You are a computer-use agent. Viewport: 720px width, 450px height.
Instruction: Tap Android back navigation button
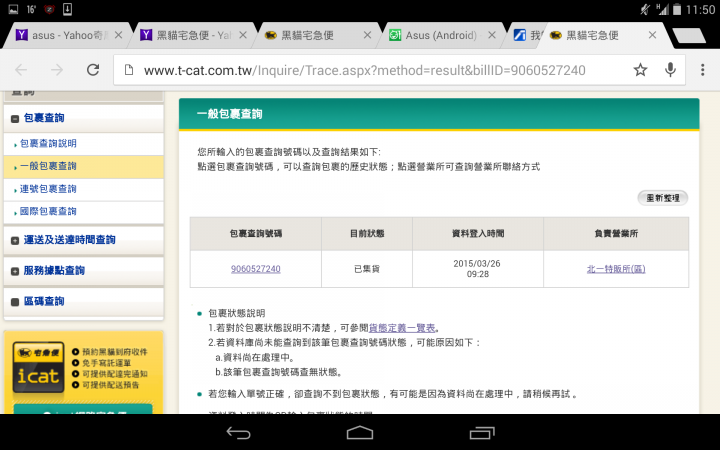(238, 433)
